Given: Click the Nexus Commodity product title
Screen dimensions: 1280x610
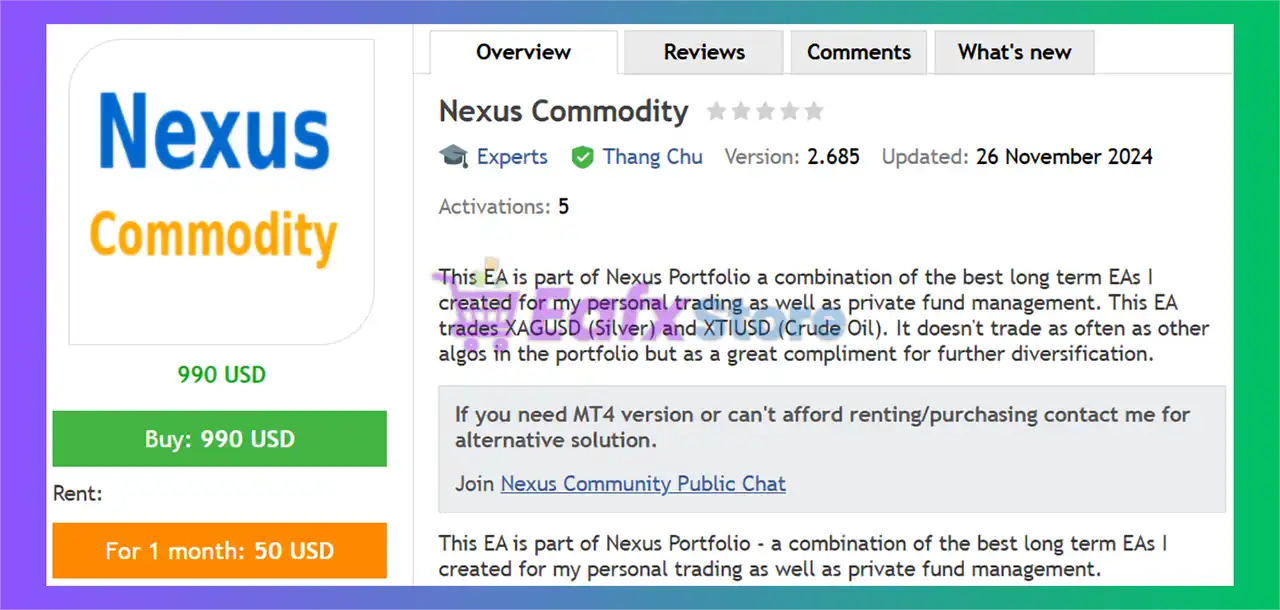Looking at the screenshot, I should coord(564,111).
